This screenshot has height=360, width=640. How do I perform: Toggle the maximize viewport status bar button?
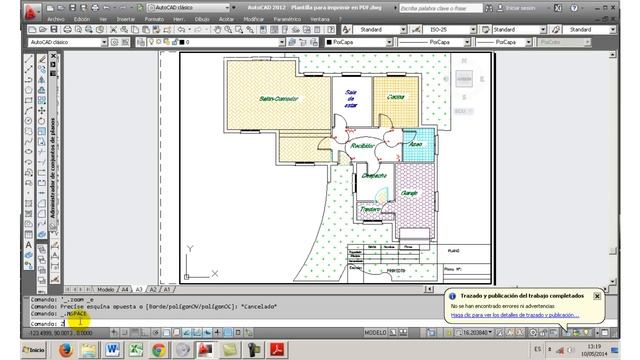pos(431,333)
